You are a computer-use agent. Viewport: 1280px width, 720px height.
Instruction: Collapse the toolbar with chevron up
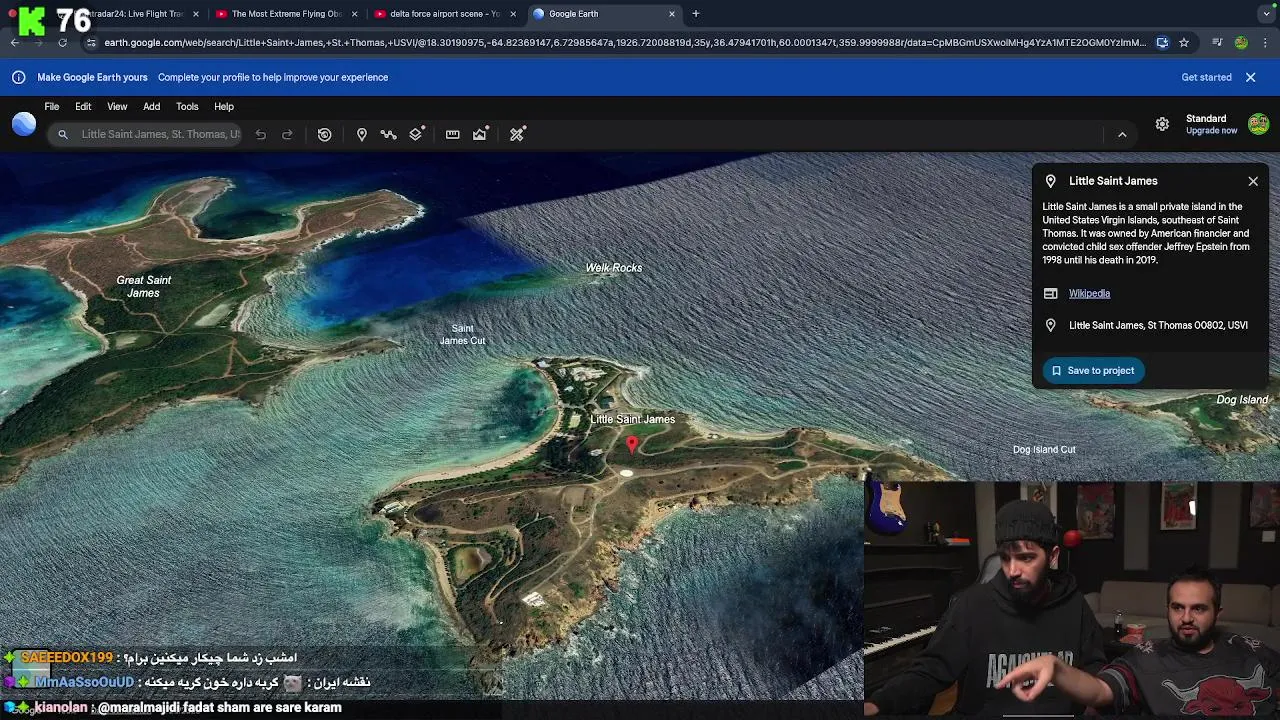point(1122,134)
